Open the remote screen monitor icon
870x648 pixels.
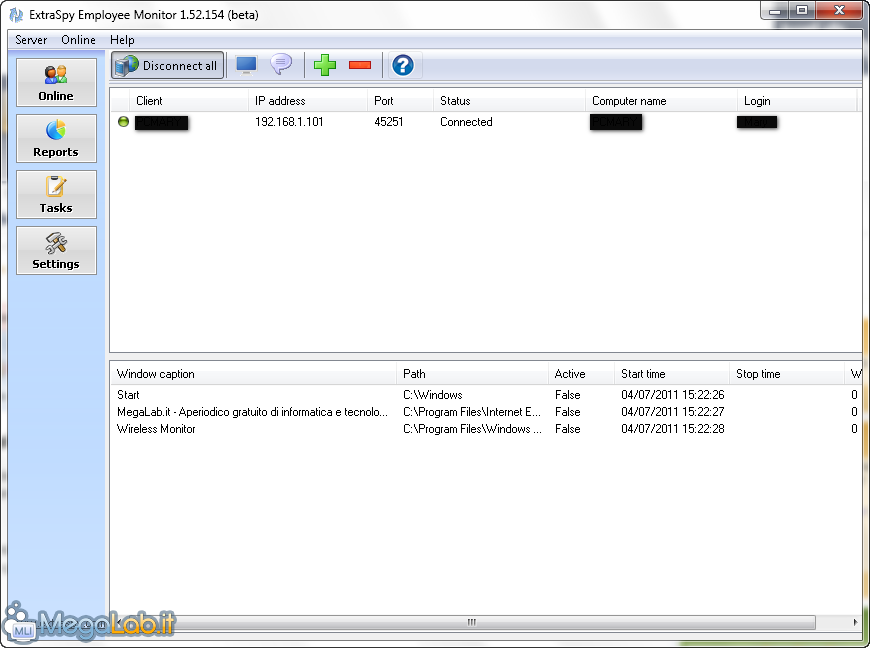tap(246, 65)
